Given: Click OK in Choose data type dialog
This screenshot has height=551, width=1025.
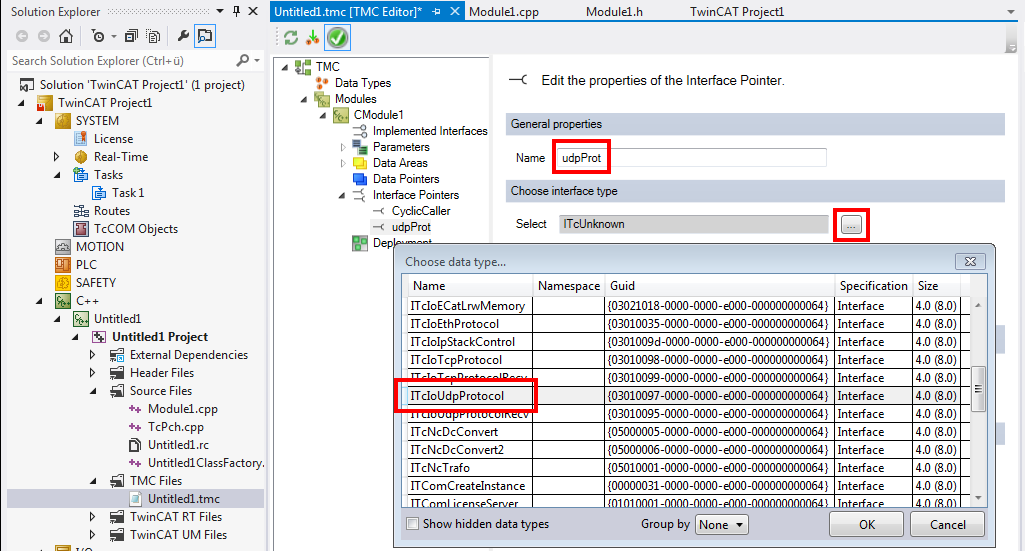Looking at the screenshot, I should click(867, 524).
